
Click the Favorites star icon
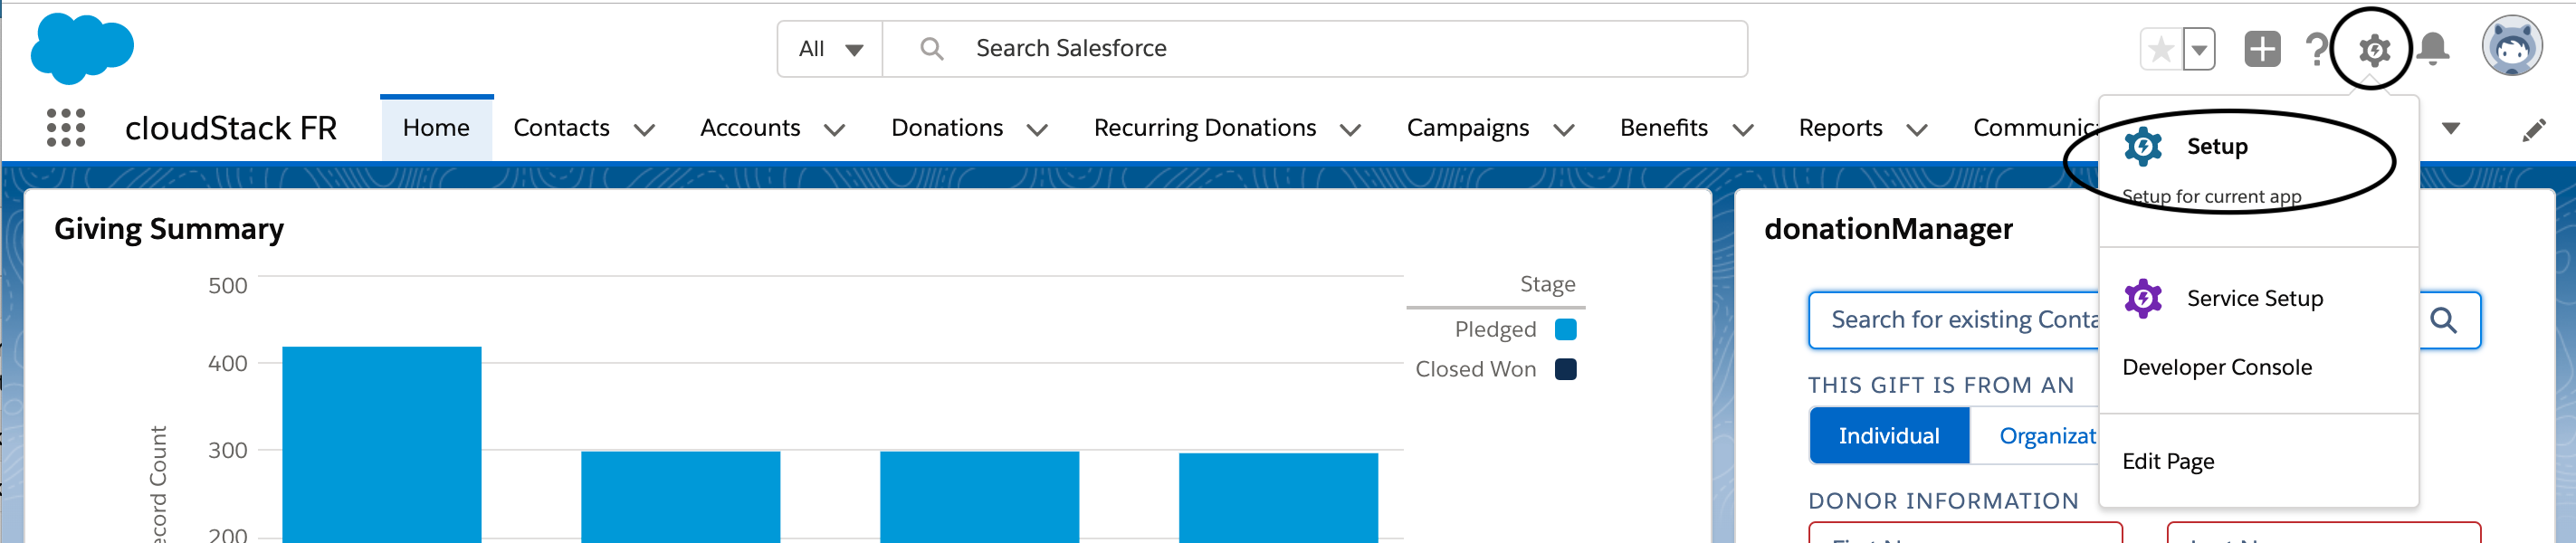click(x=2161, y=49)
